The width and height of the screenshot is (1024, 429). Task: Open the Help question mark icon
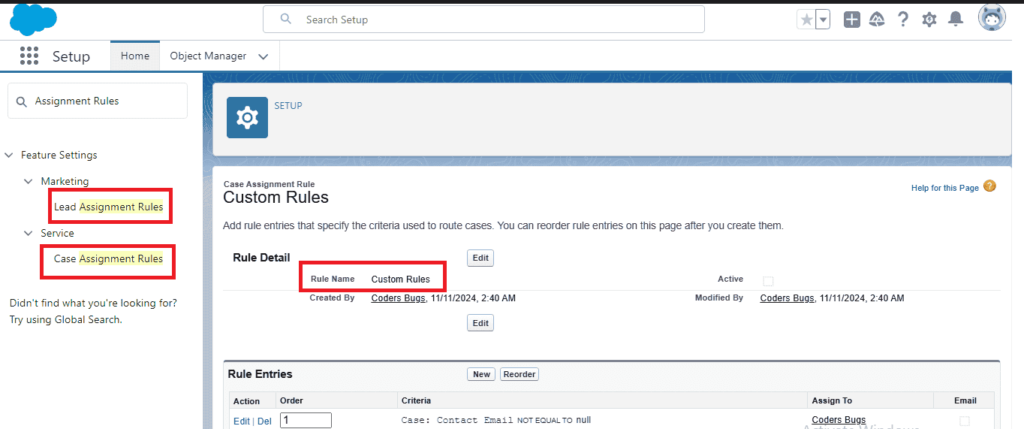point(903,20)
